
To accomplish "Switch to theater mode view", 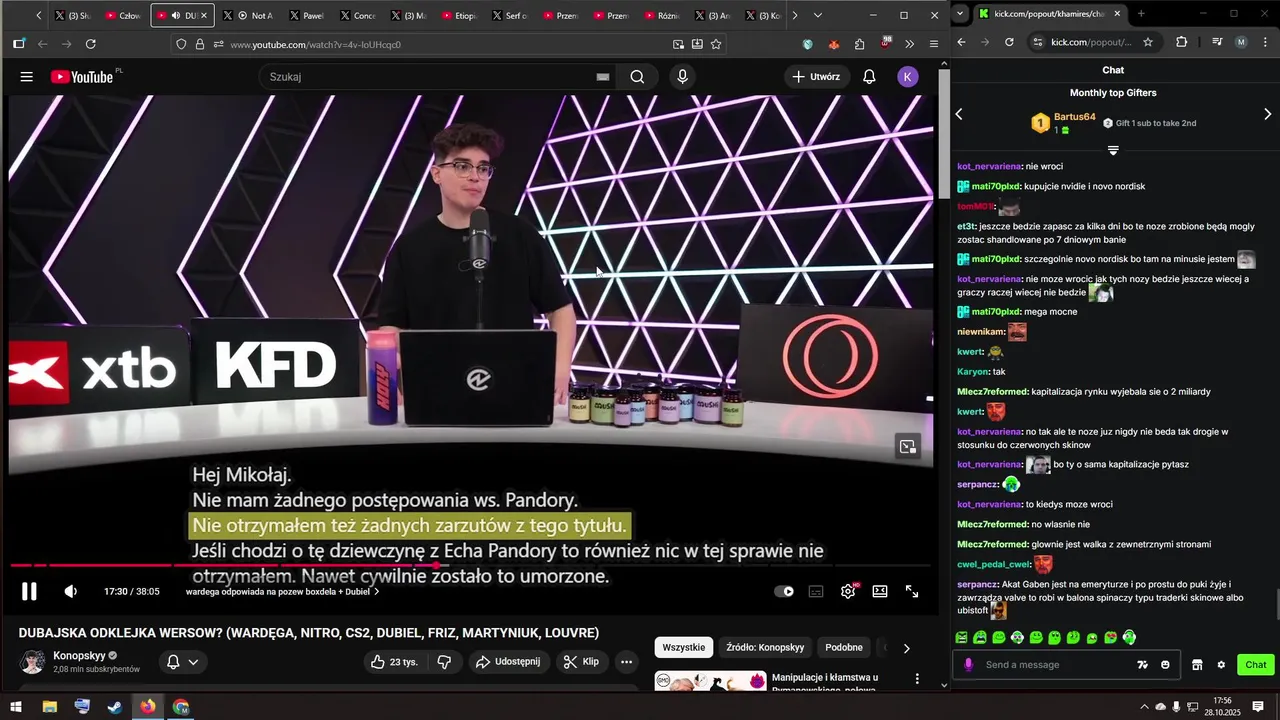I will pyautogui.click(x=880, y=591).
